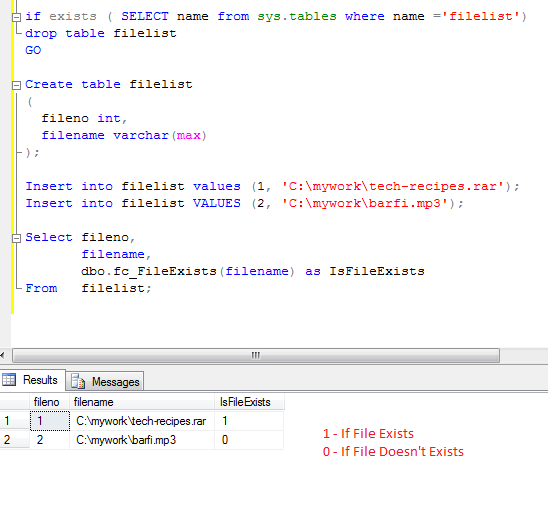549x508 pixels.
Task: Click 'varchar(max)' in the table definition
Action: 160,136
